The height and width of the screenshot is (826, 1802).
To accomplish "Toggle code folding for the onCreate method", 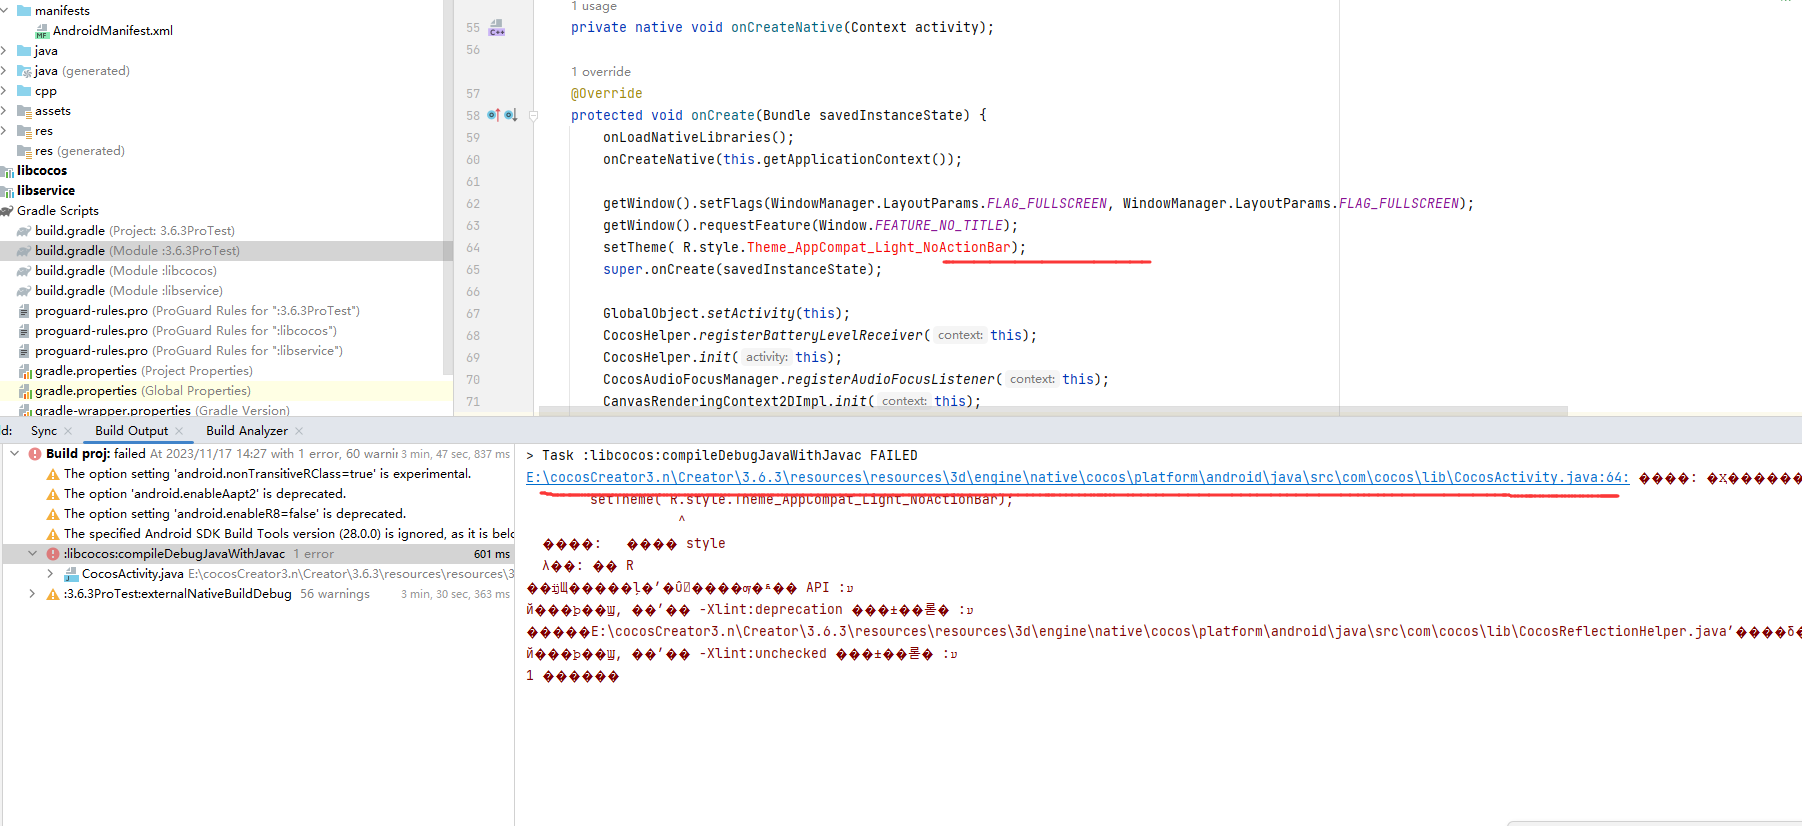I will click(x=533, y=116).
